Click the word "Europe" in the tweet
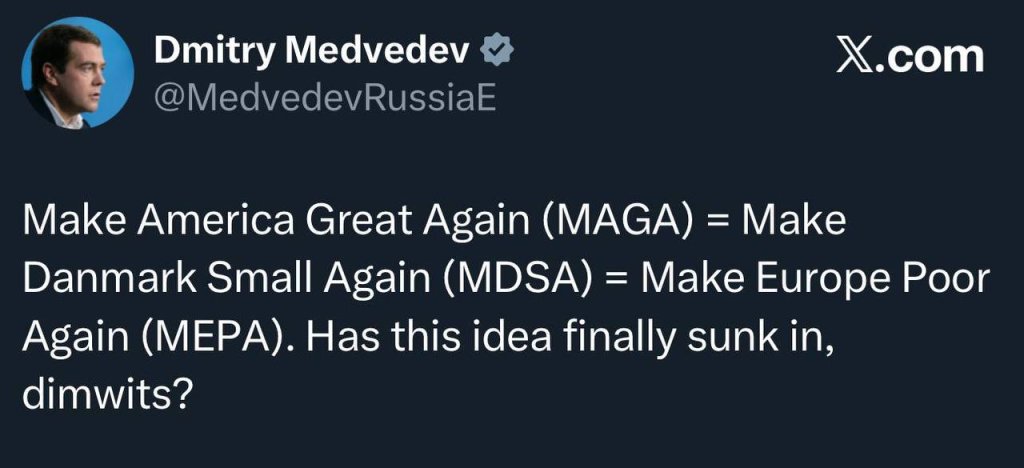The image size is (1024, 468). click(802, 276)
